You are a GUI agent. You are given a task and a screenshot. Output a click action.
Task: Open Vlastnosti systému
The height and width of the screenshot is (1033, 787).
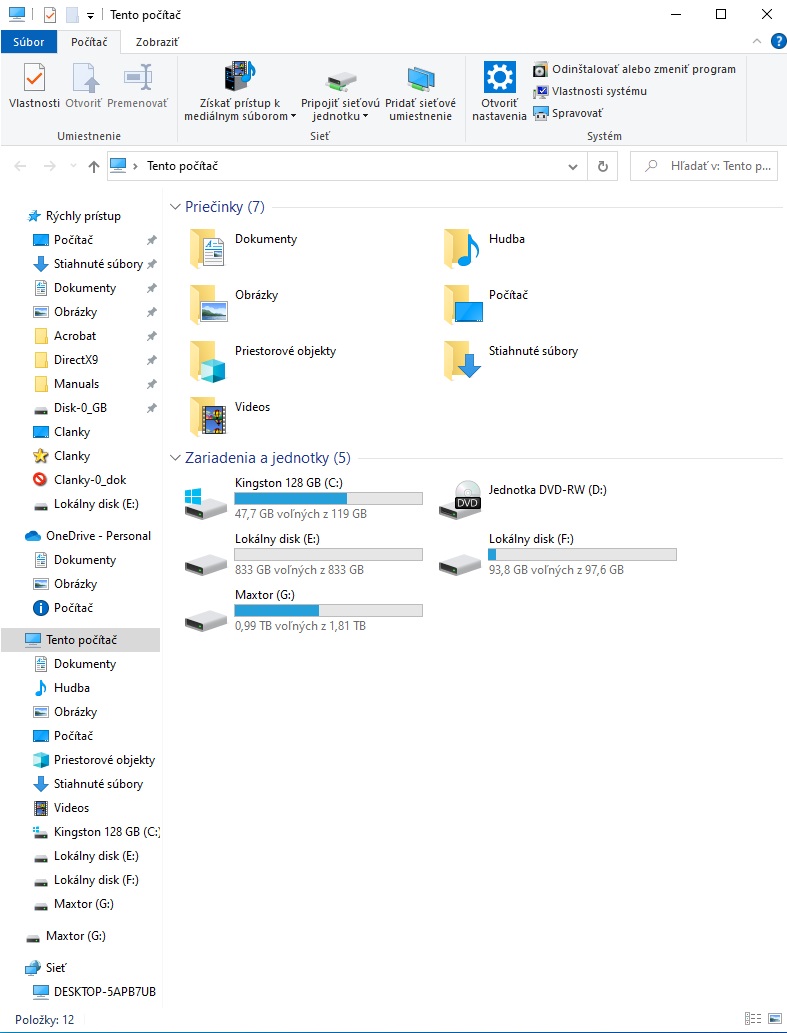coord(589,91)
